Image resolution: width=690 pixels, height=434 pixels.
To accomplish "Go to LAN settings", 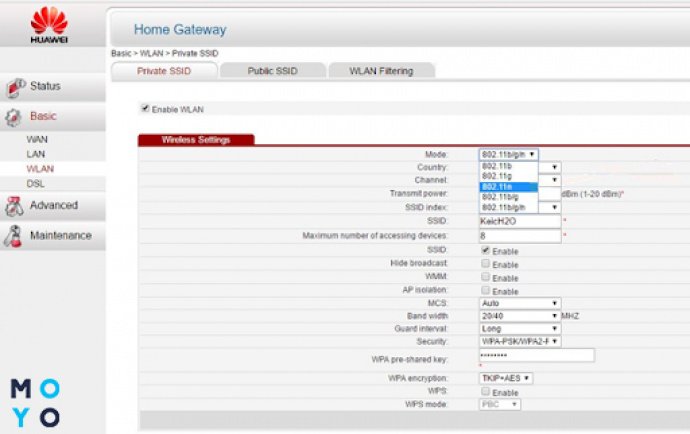I will 36,154.
